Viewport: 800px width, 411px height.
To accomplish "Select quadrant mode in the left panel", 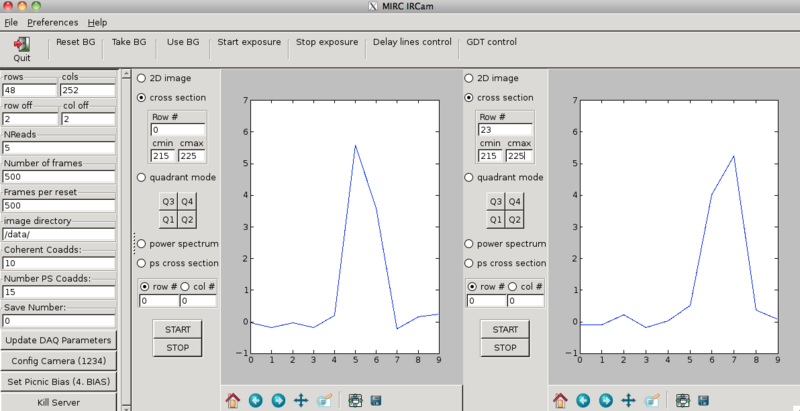I will 141,177.
